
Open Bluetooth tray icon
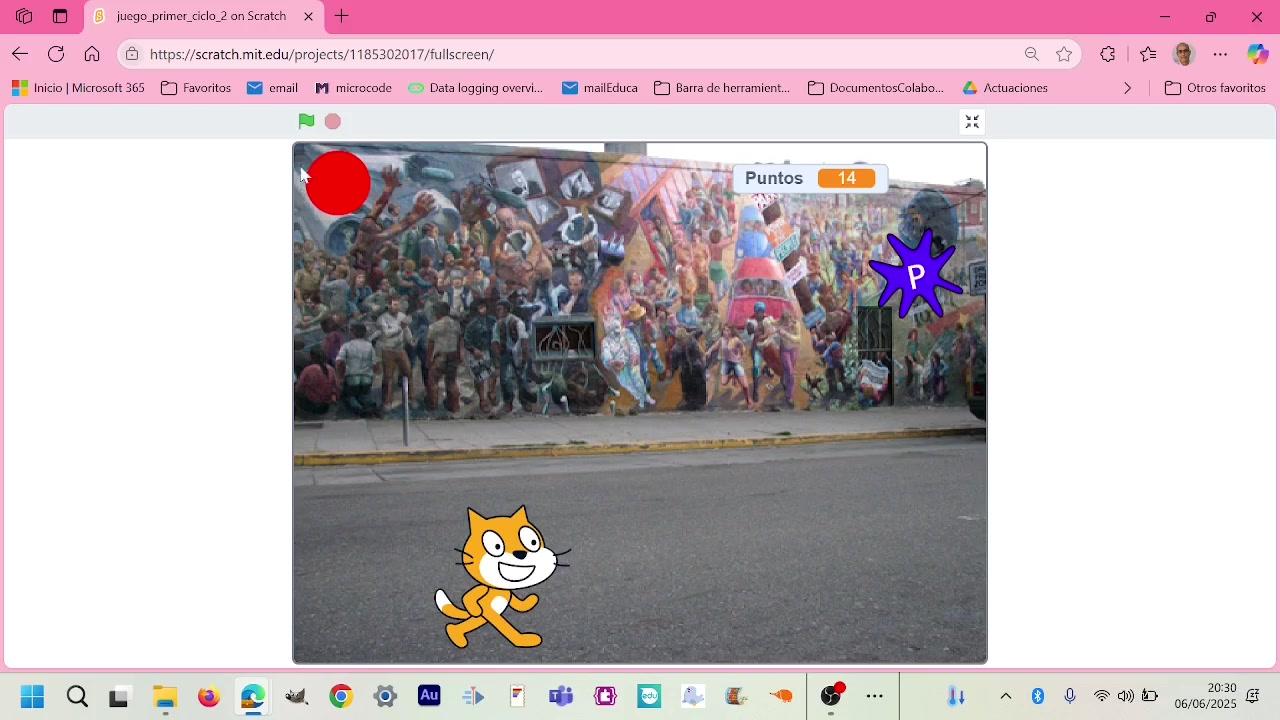click(x=1038, y=696)
